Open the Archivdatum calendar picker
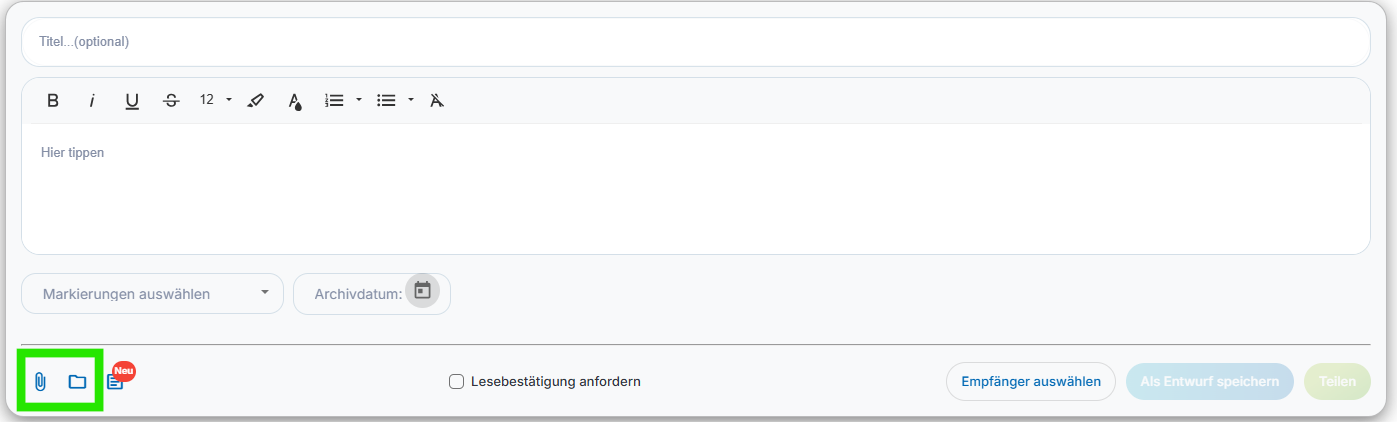Screen dimensions: 1397x422 (x=422, y=291)
